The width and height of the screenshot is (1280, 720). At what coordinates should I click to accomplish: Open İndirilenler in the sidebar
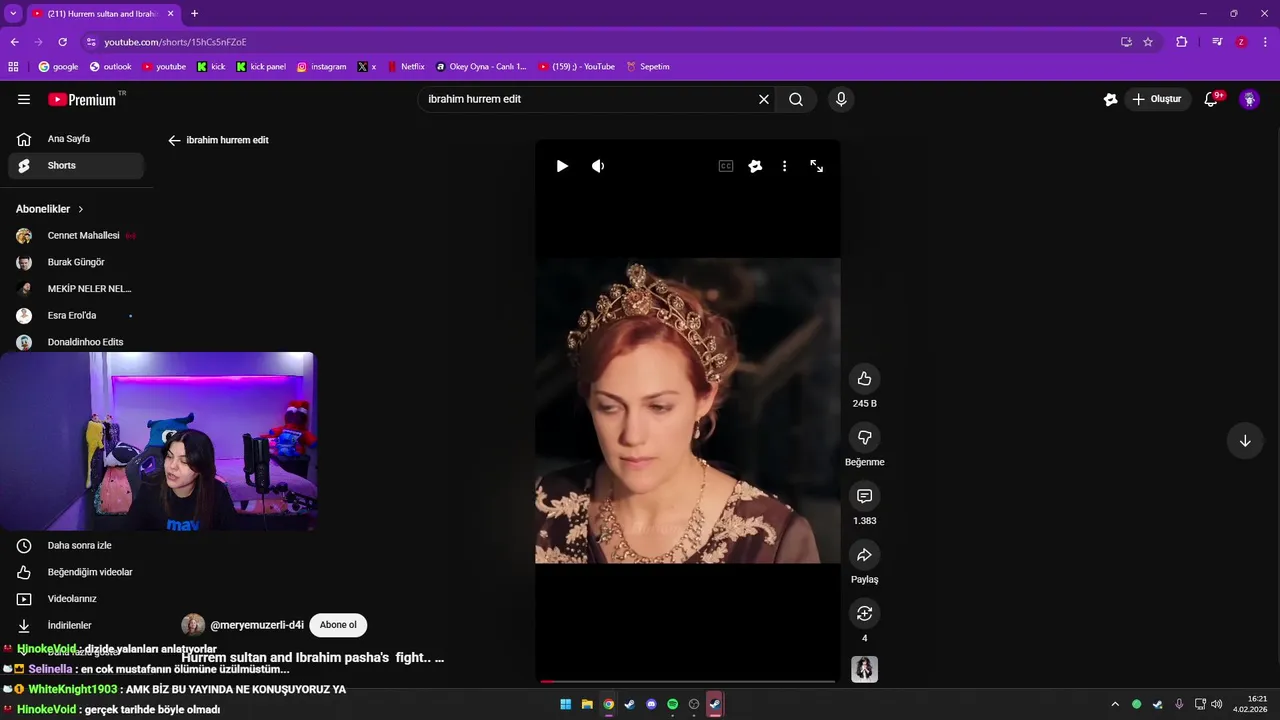click(76, 625)
